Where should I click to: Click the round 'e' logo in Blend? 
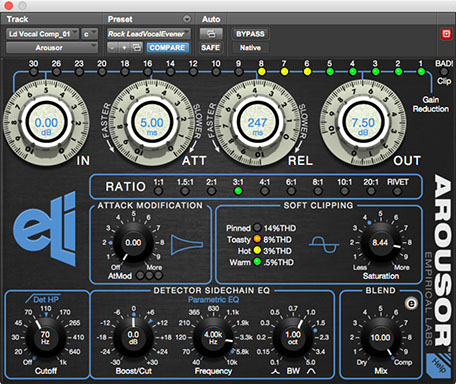pos(412,303)
